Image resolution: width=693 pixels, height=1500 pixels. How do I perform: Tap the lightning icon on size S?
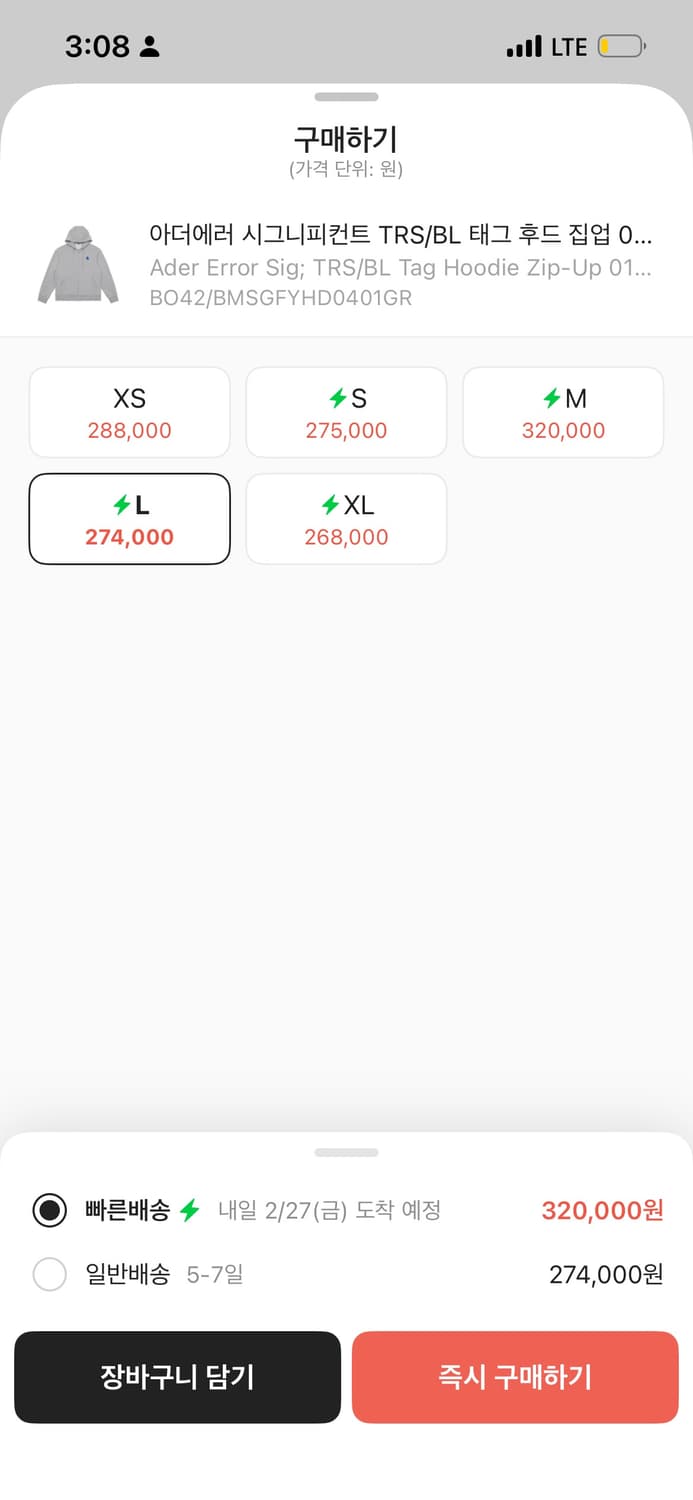pyautogui.click(x=338, y=399)
